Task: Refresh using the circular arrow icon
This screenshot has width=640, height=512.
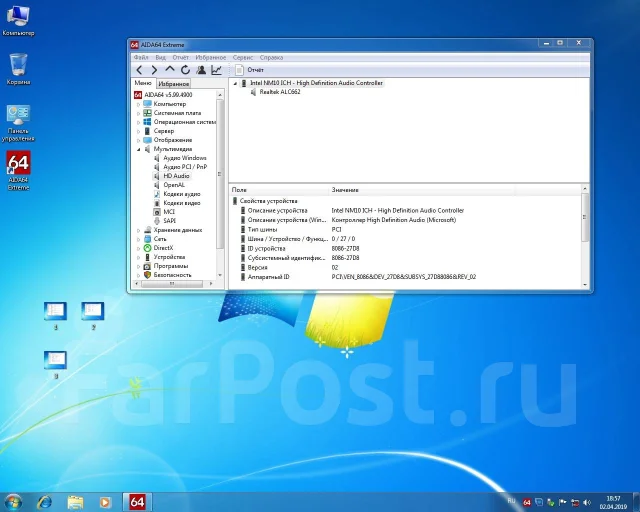Action: coord(185,70)
